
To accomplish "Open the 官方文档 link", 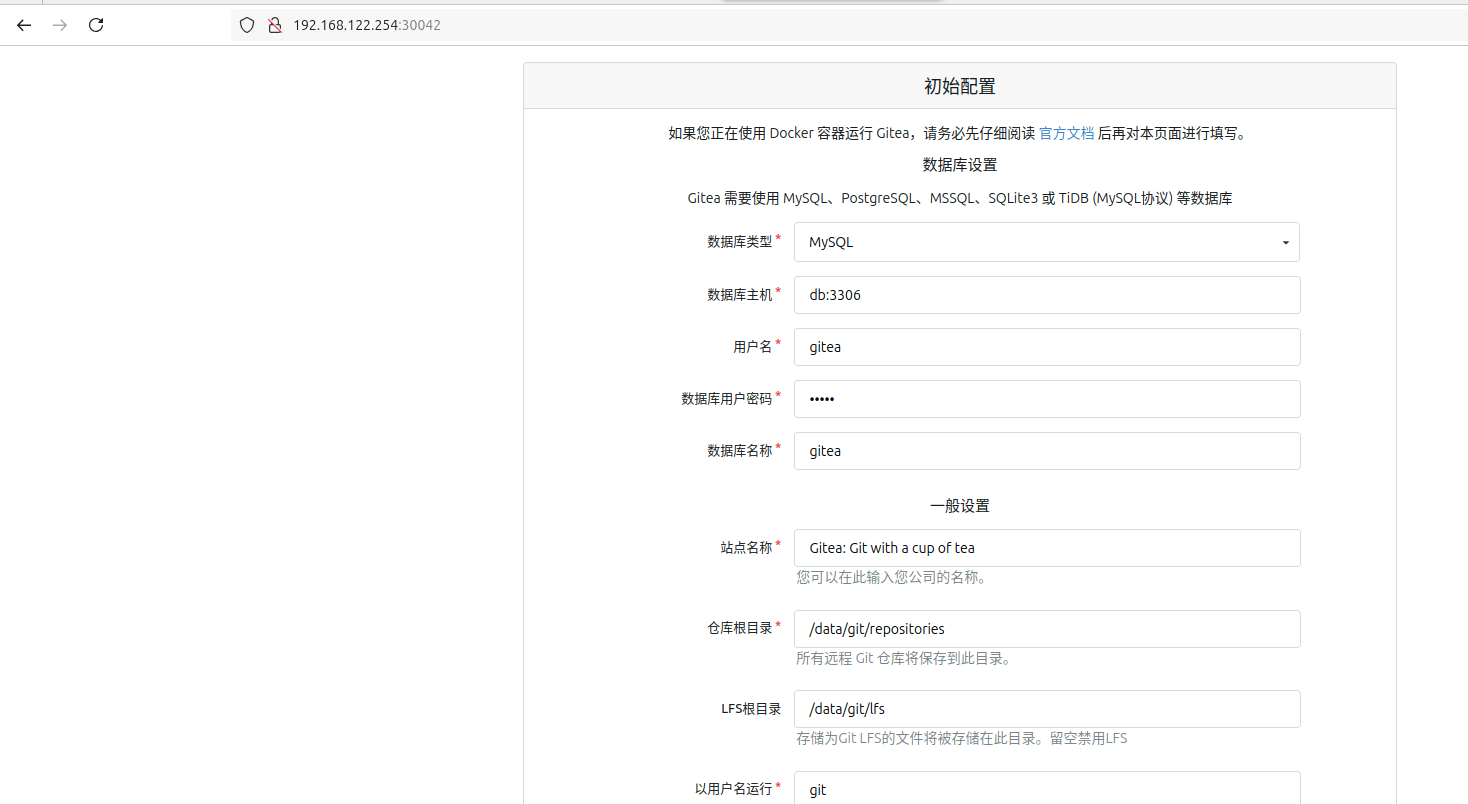I will tap(1066, 133).
